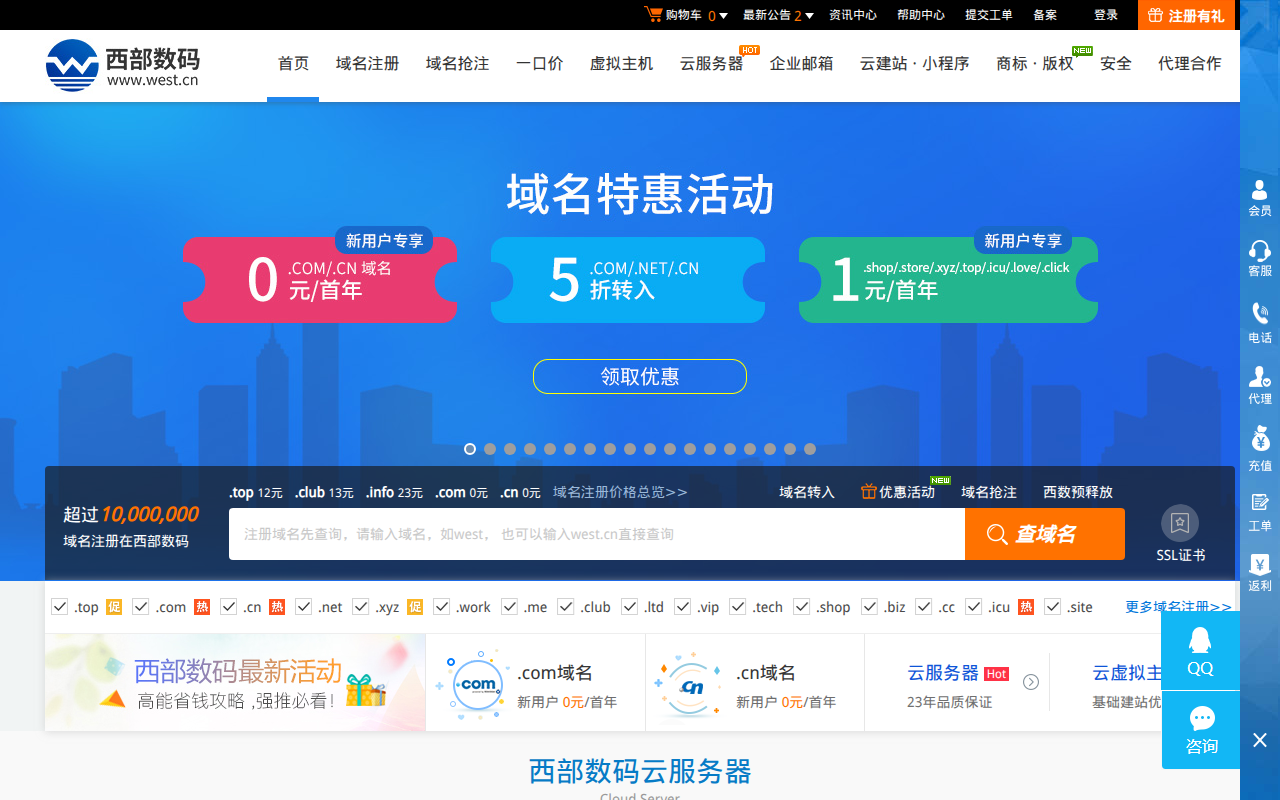1280x800 pixels.
Task: Open the 域名注册 navigation menu
Action: 367,63
